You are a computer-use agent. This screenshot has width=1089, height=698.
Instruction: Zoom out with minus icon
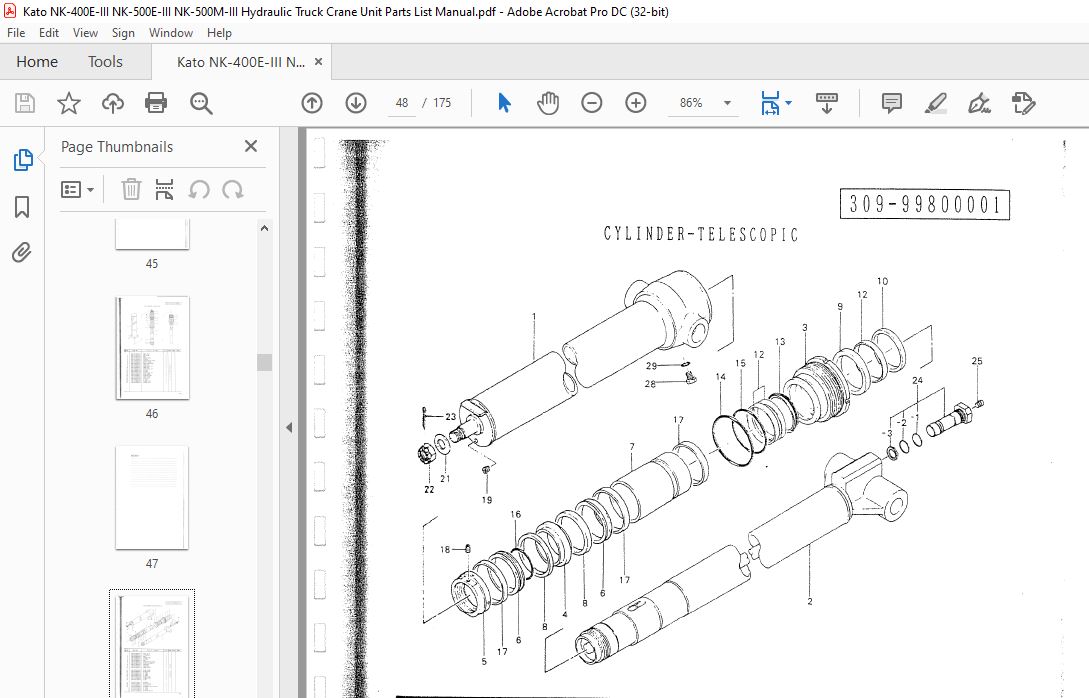(592, 103)
